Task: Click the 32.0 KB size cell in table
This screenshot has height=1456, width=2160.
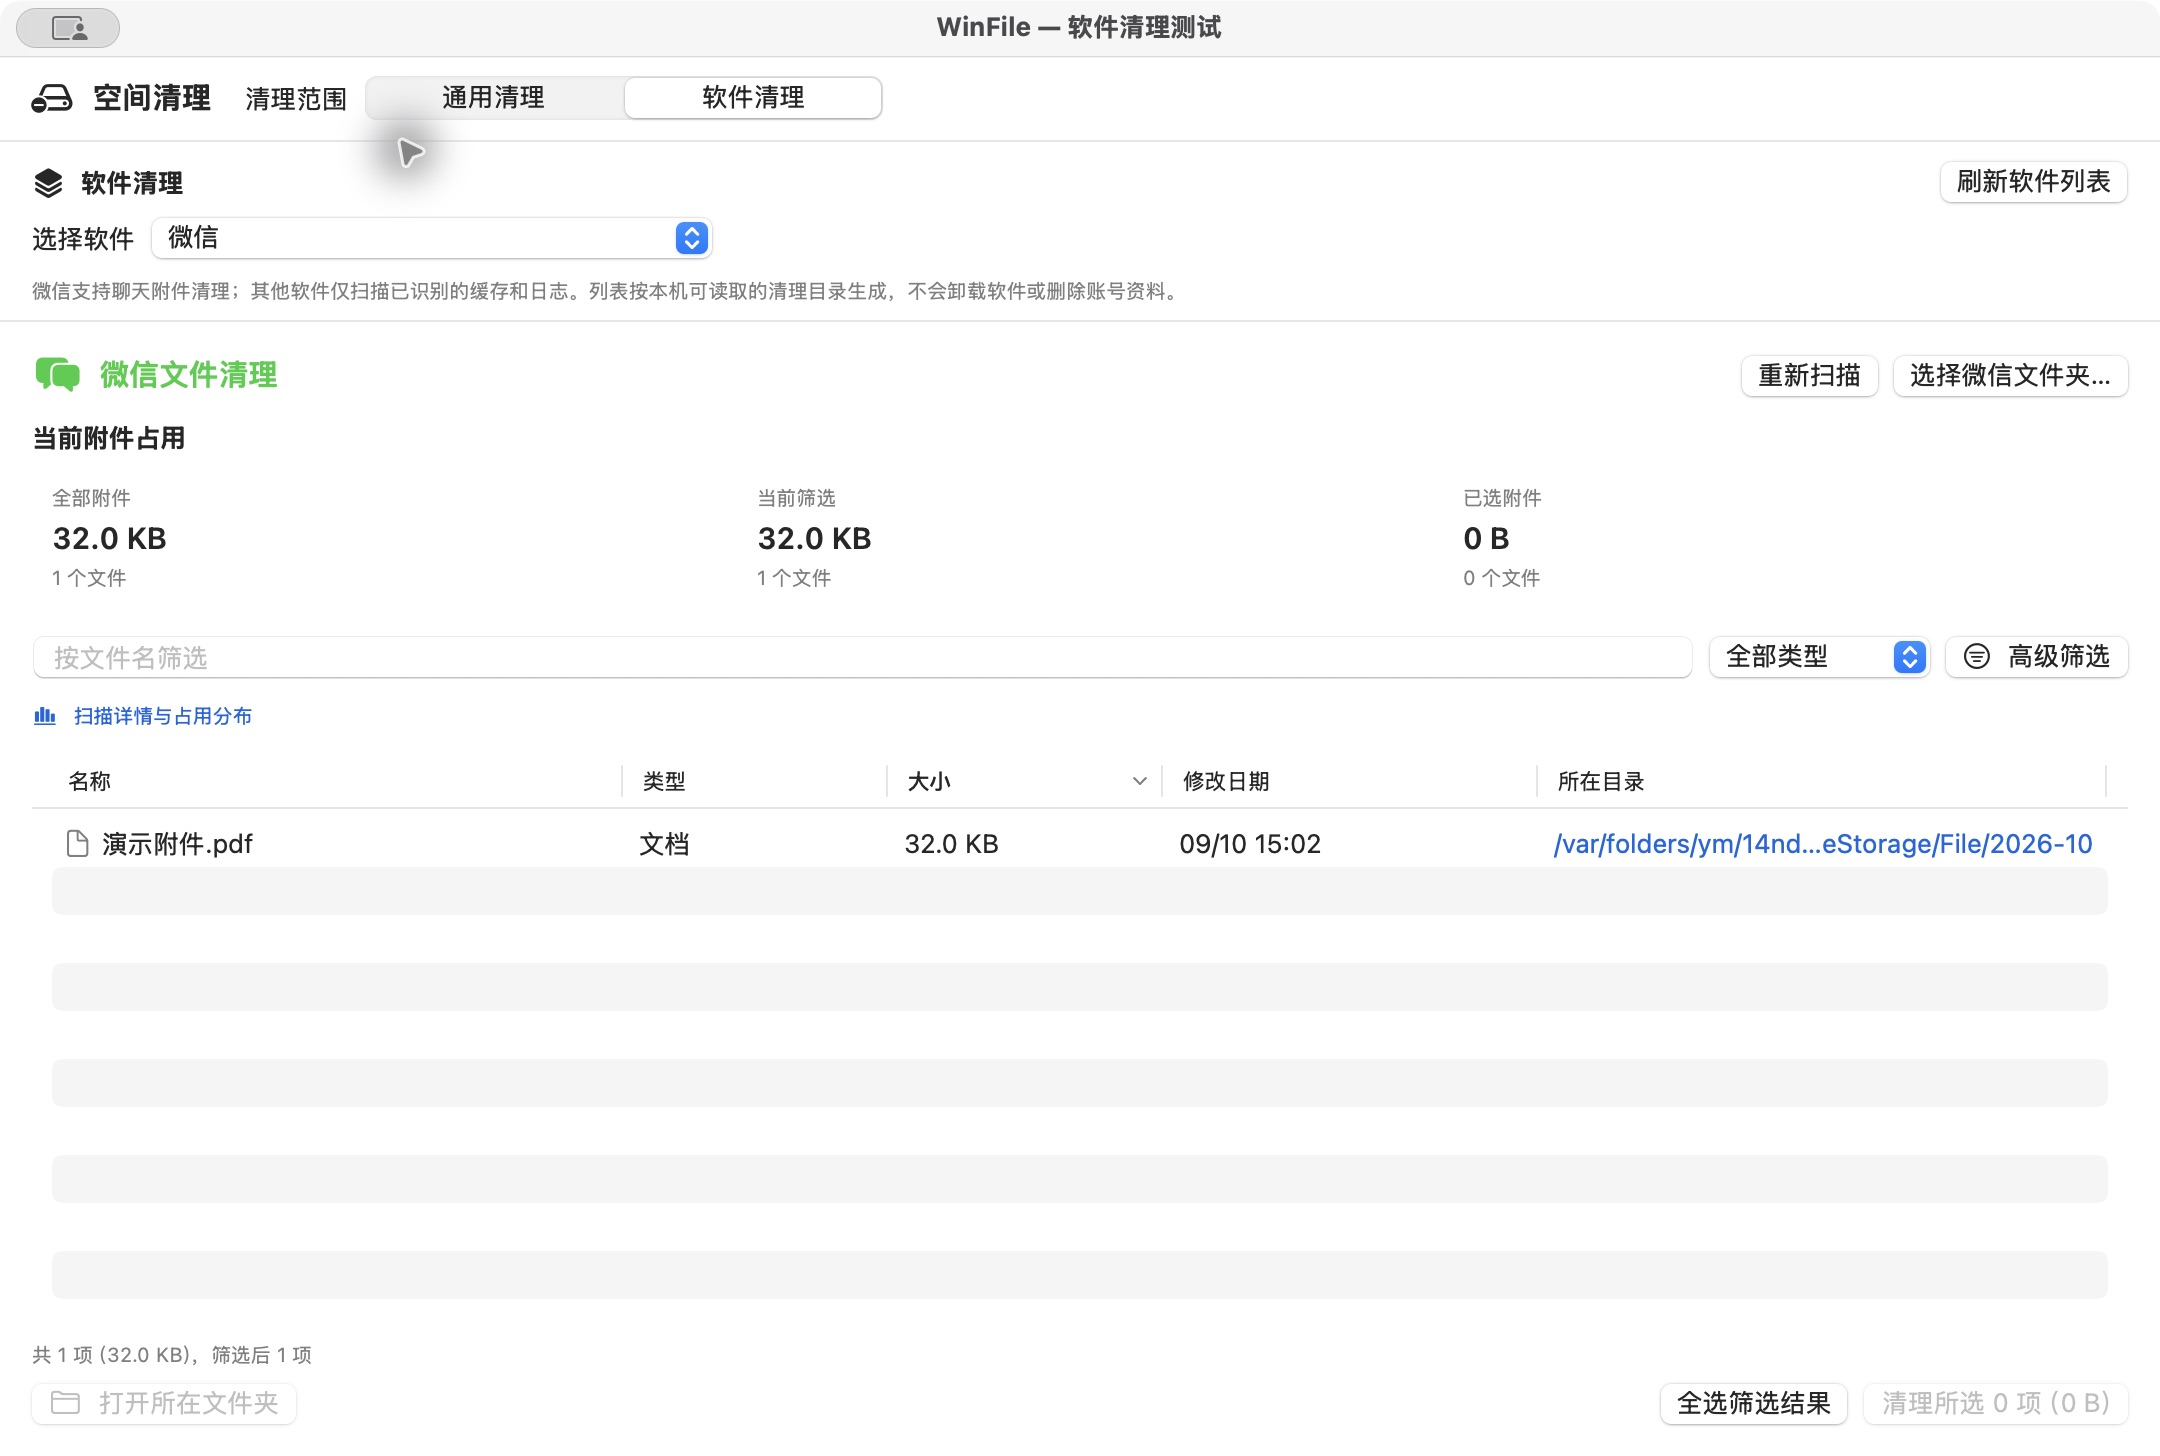Action: pyautogui.click(x=951, y=844)
